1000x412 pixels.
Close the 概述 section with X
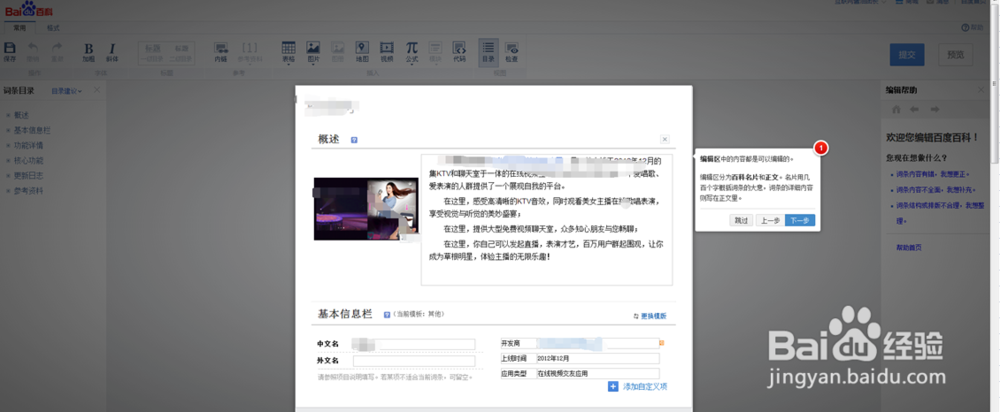(x=665, y=139)
